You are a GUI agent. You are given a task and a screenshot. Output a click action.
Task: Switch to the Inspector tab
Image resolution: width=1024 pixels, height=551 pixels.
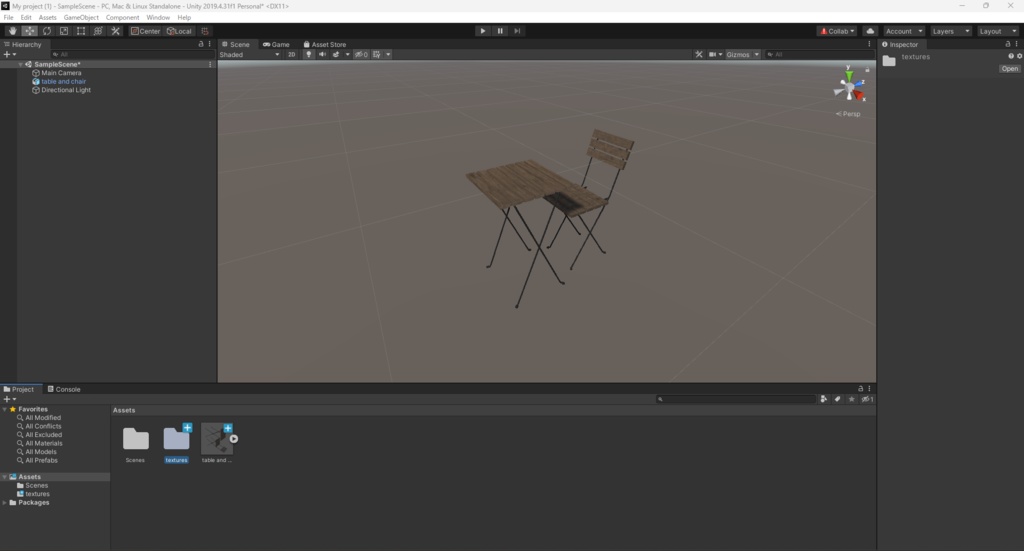(x=900, y=44)
